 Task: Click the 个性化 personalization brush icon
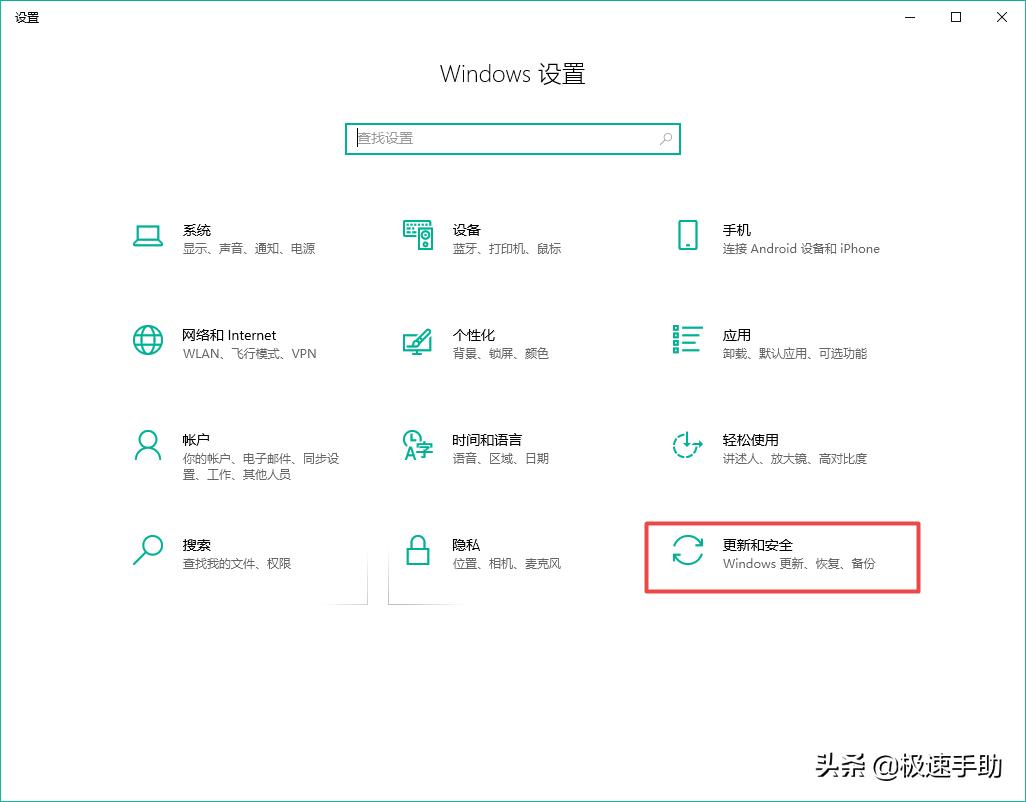(417, 343)
